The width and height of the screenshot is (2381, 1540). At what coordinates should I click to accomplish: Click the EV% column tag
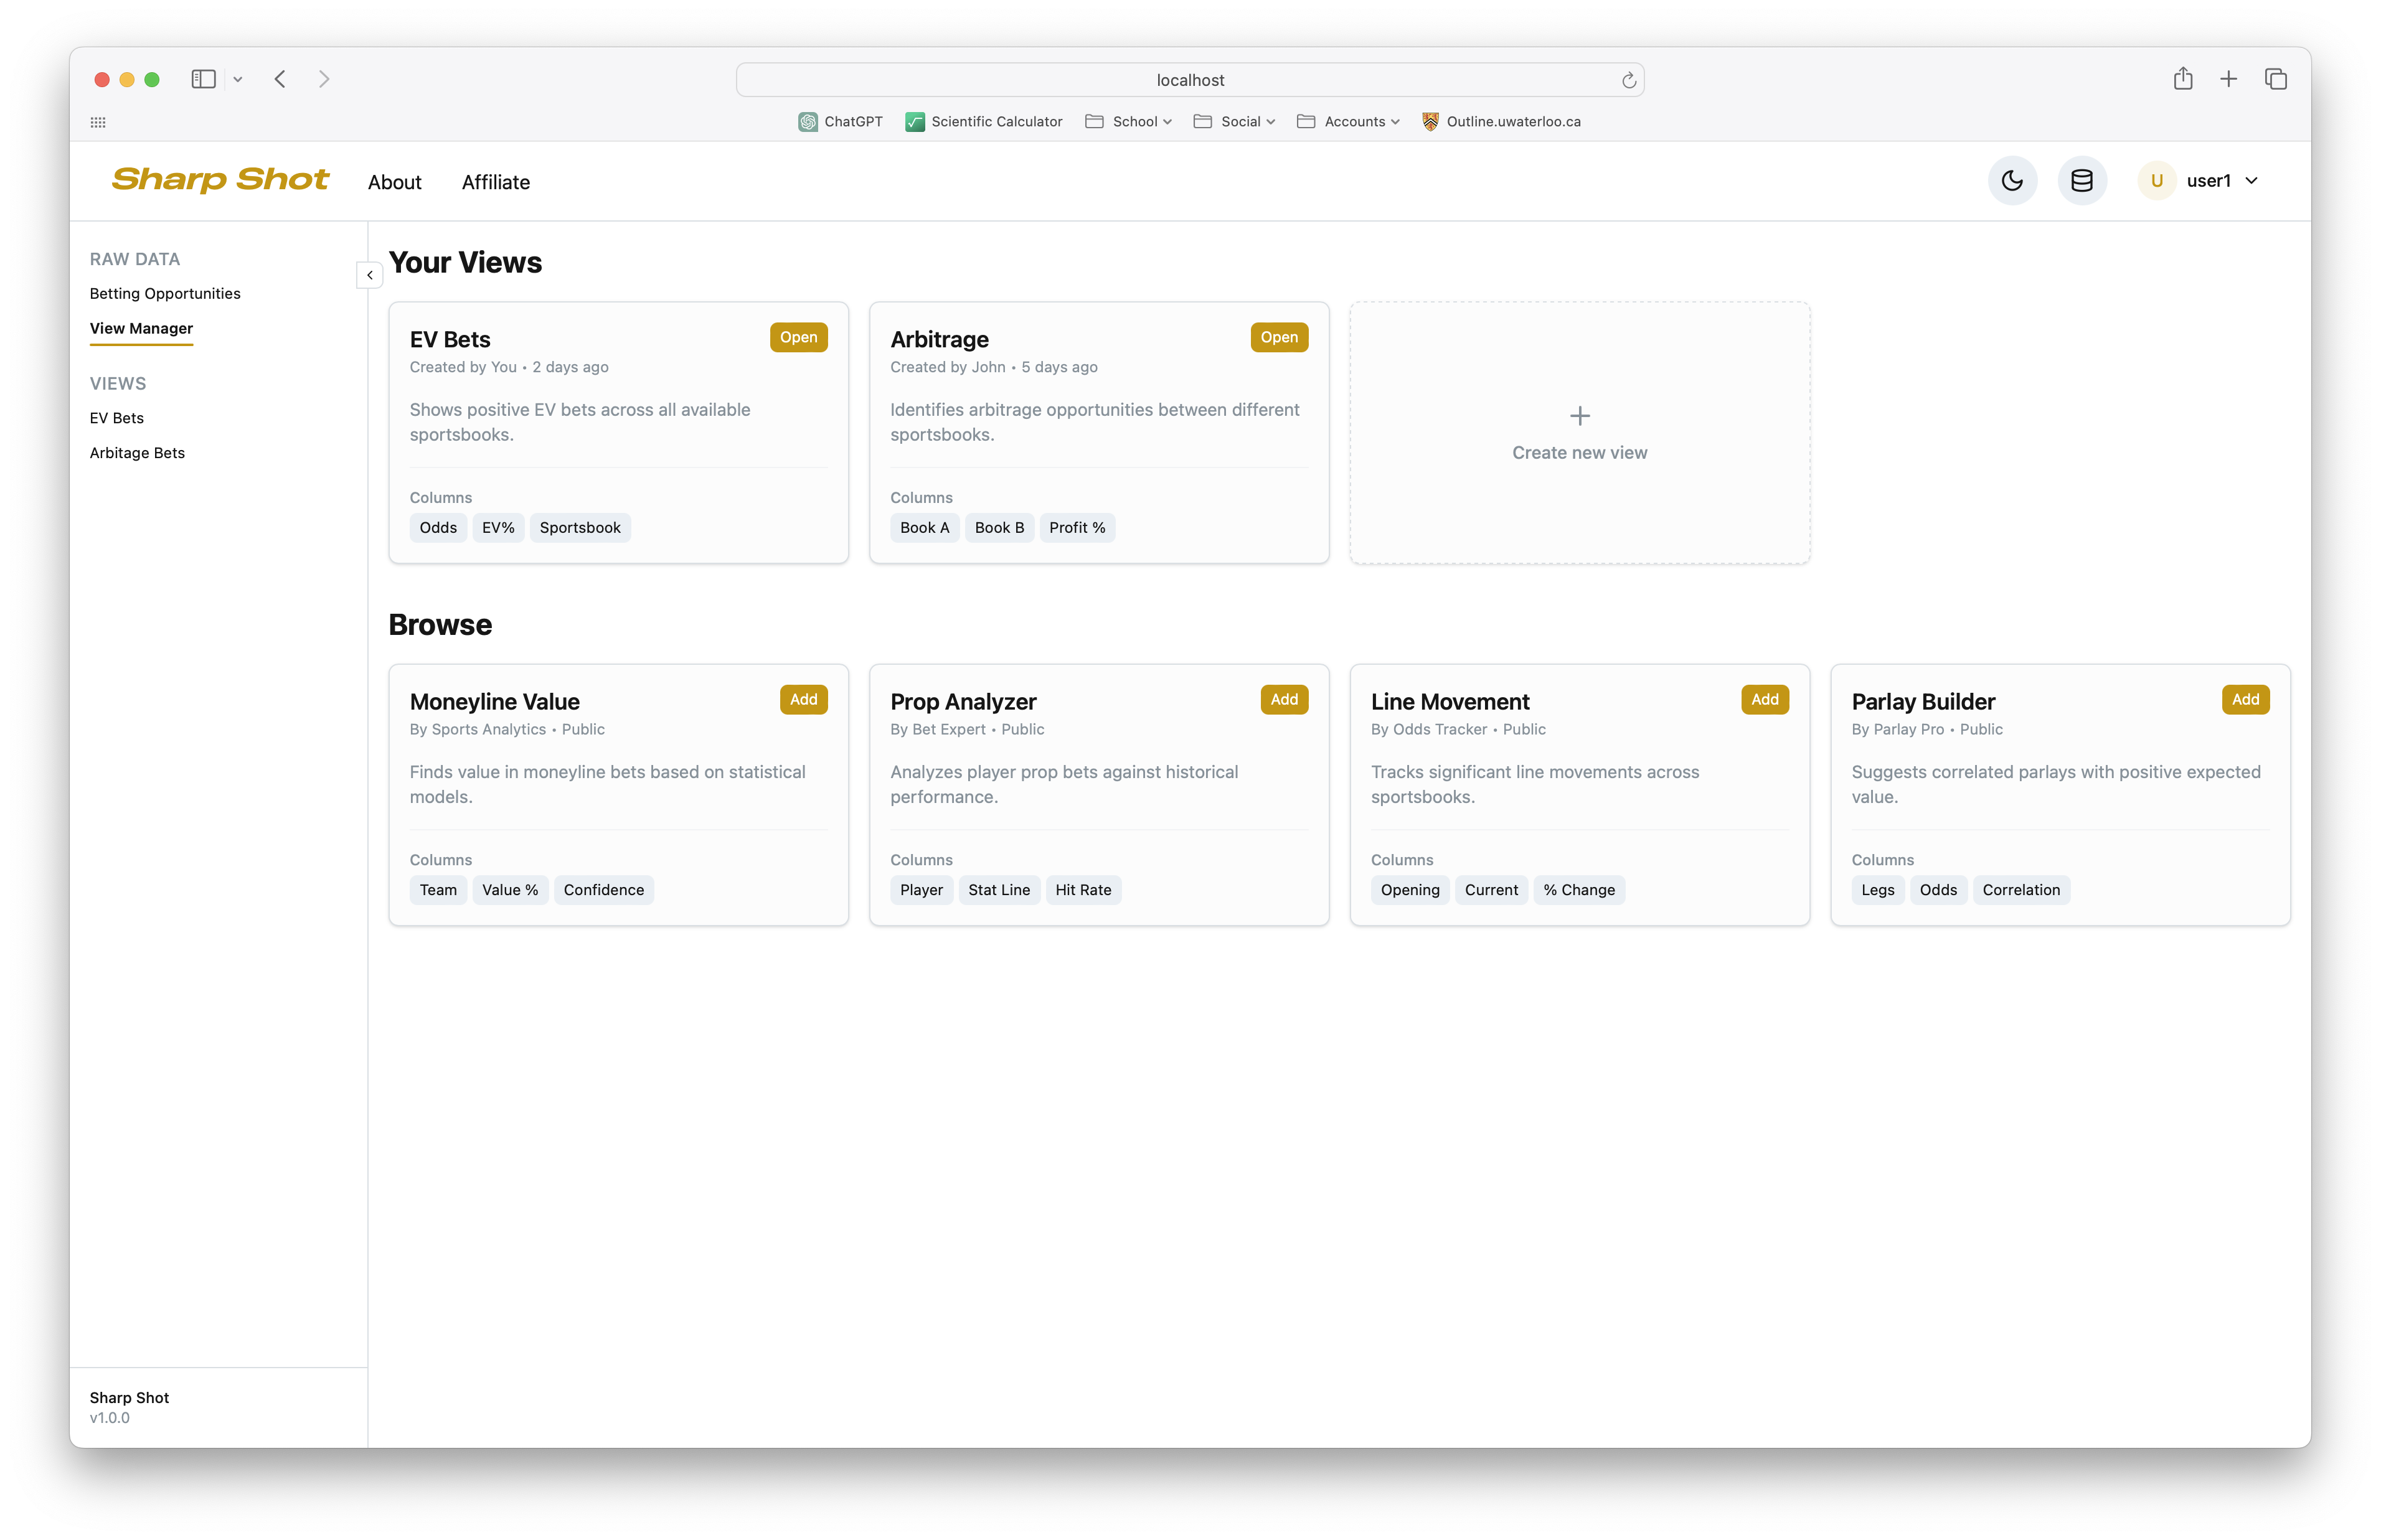coord(498,528)
